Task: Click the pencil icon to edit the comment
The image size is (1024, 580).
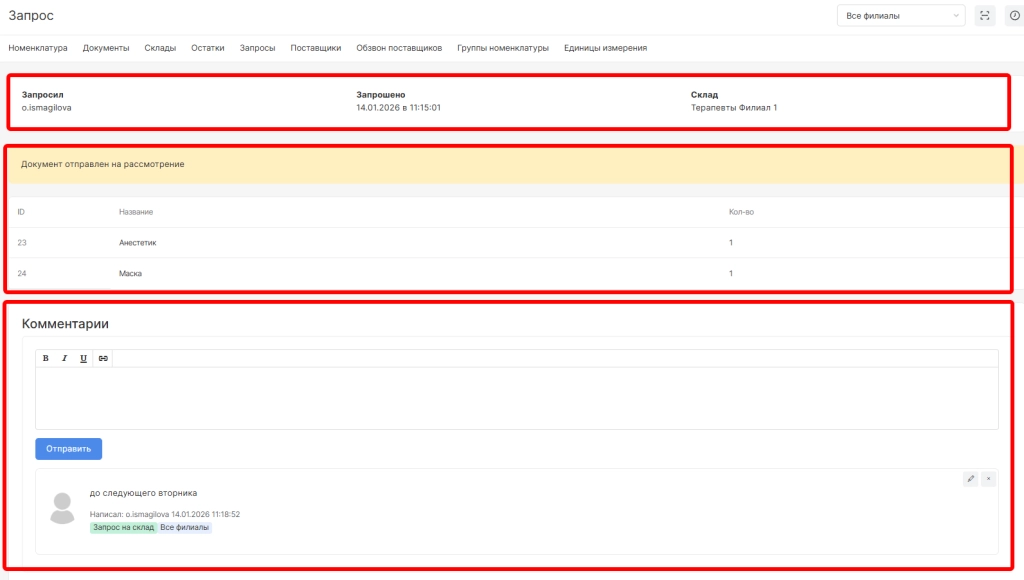Action: pyautogui.click(x=970, y=479)
